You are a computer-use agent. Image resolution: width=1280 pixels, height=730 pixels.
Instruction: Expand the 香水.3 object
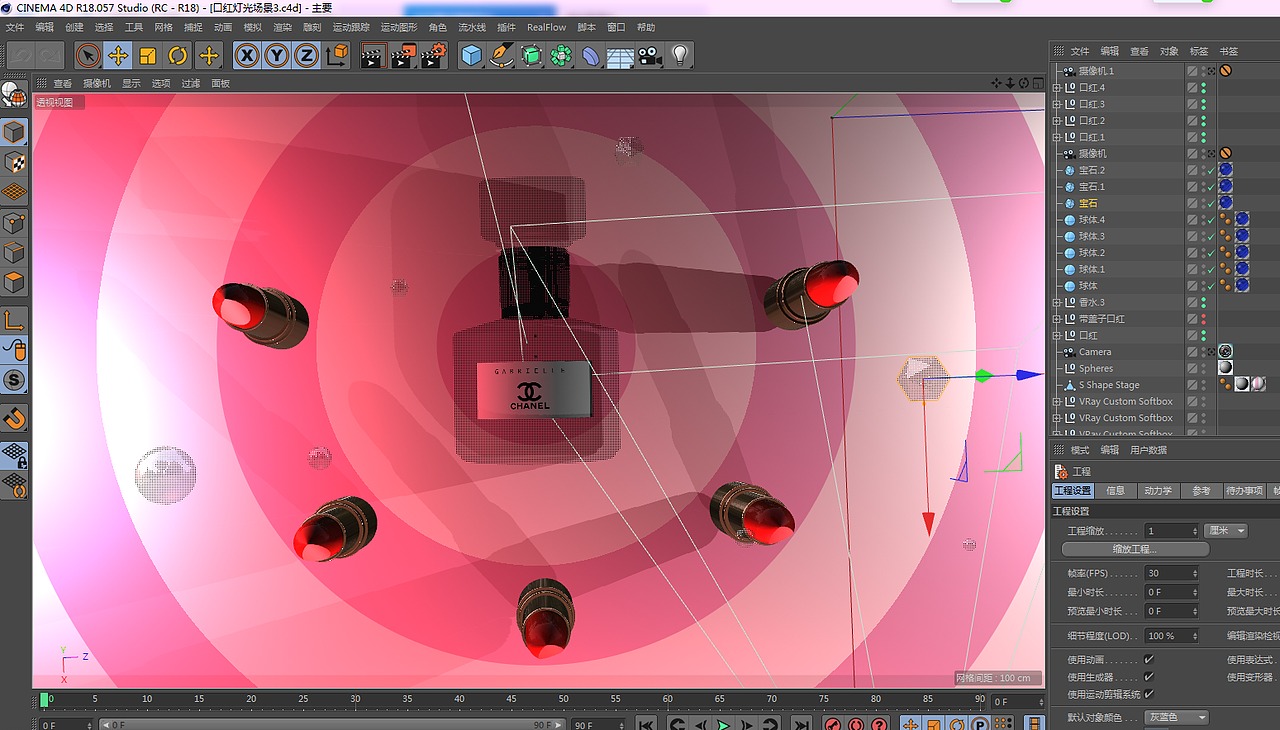[1057, 302]
